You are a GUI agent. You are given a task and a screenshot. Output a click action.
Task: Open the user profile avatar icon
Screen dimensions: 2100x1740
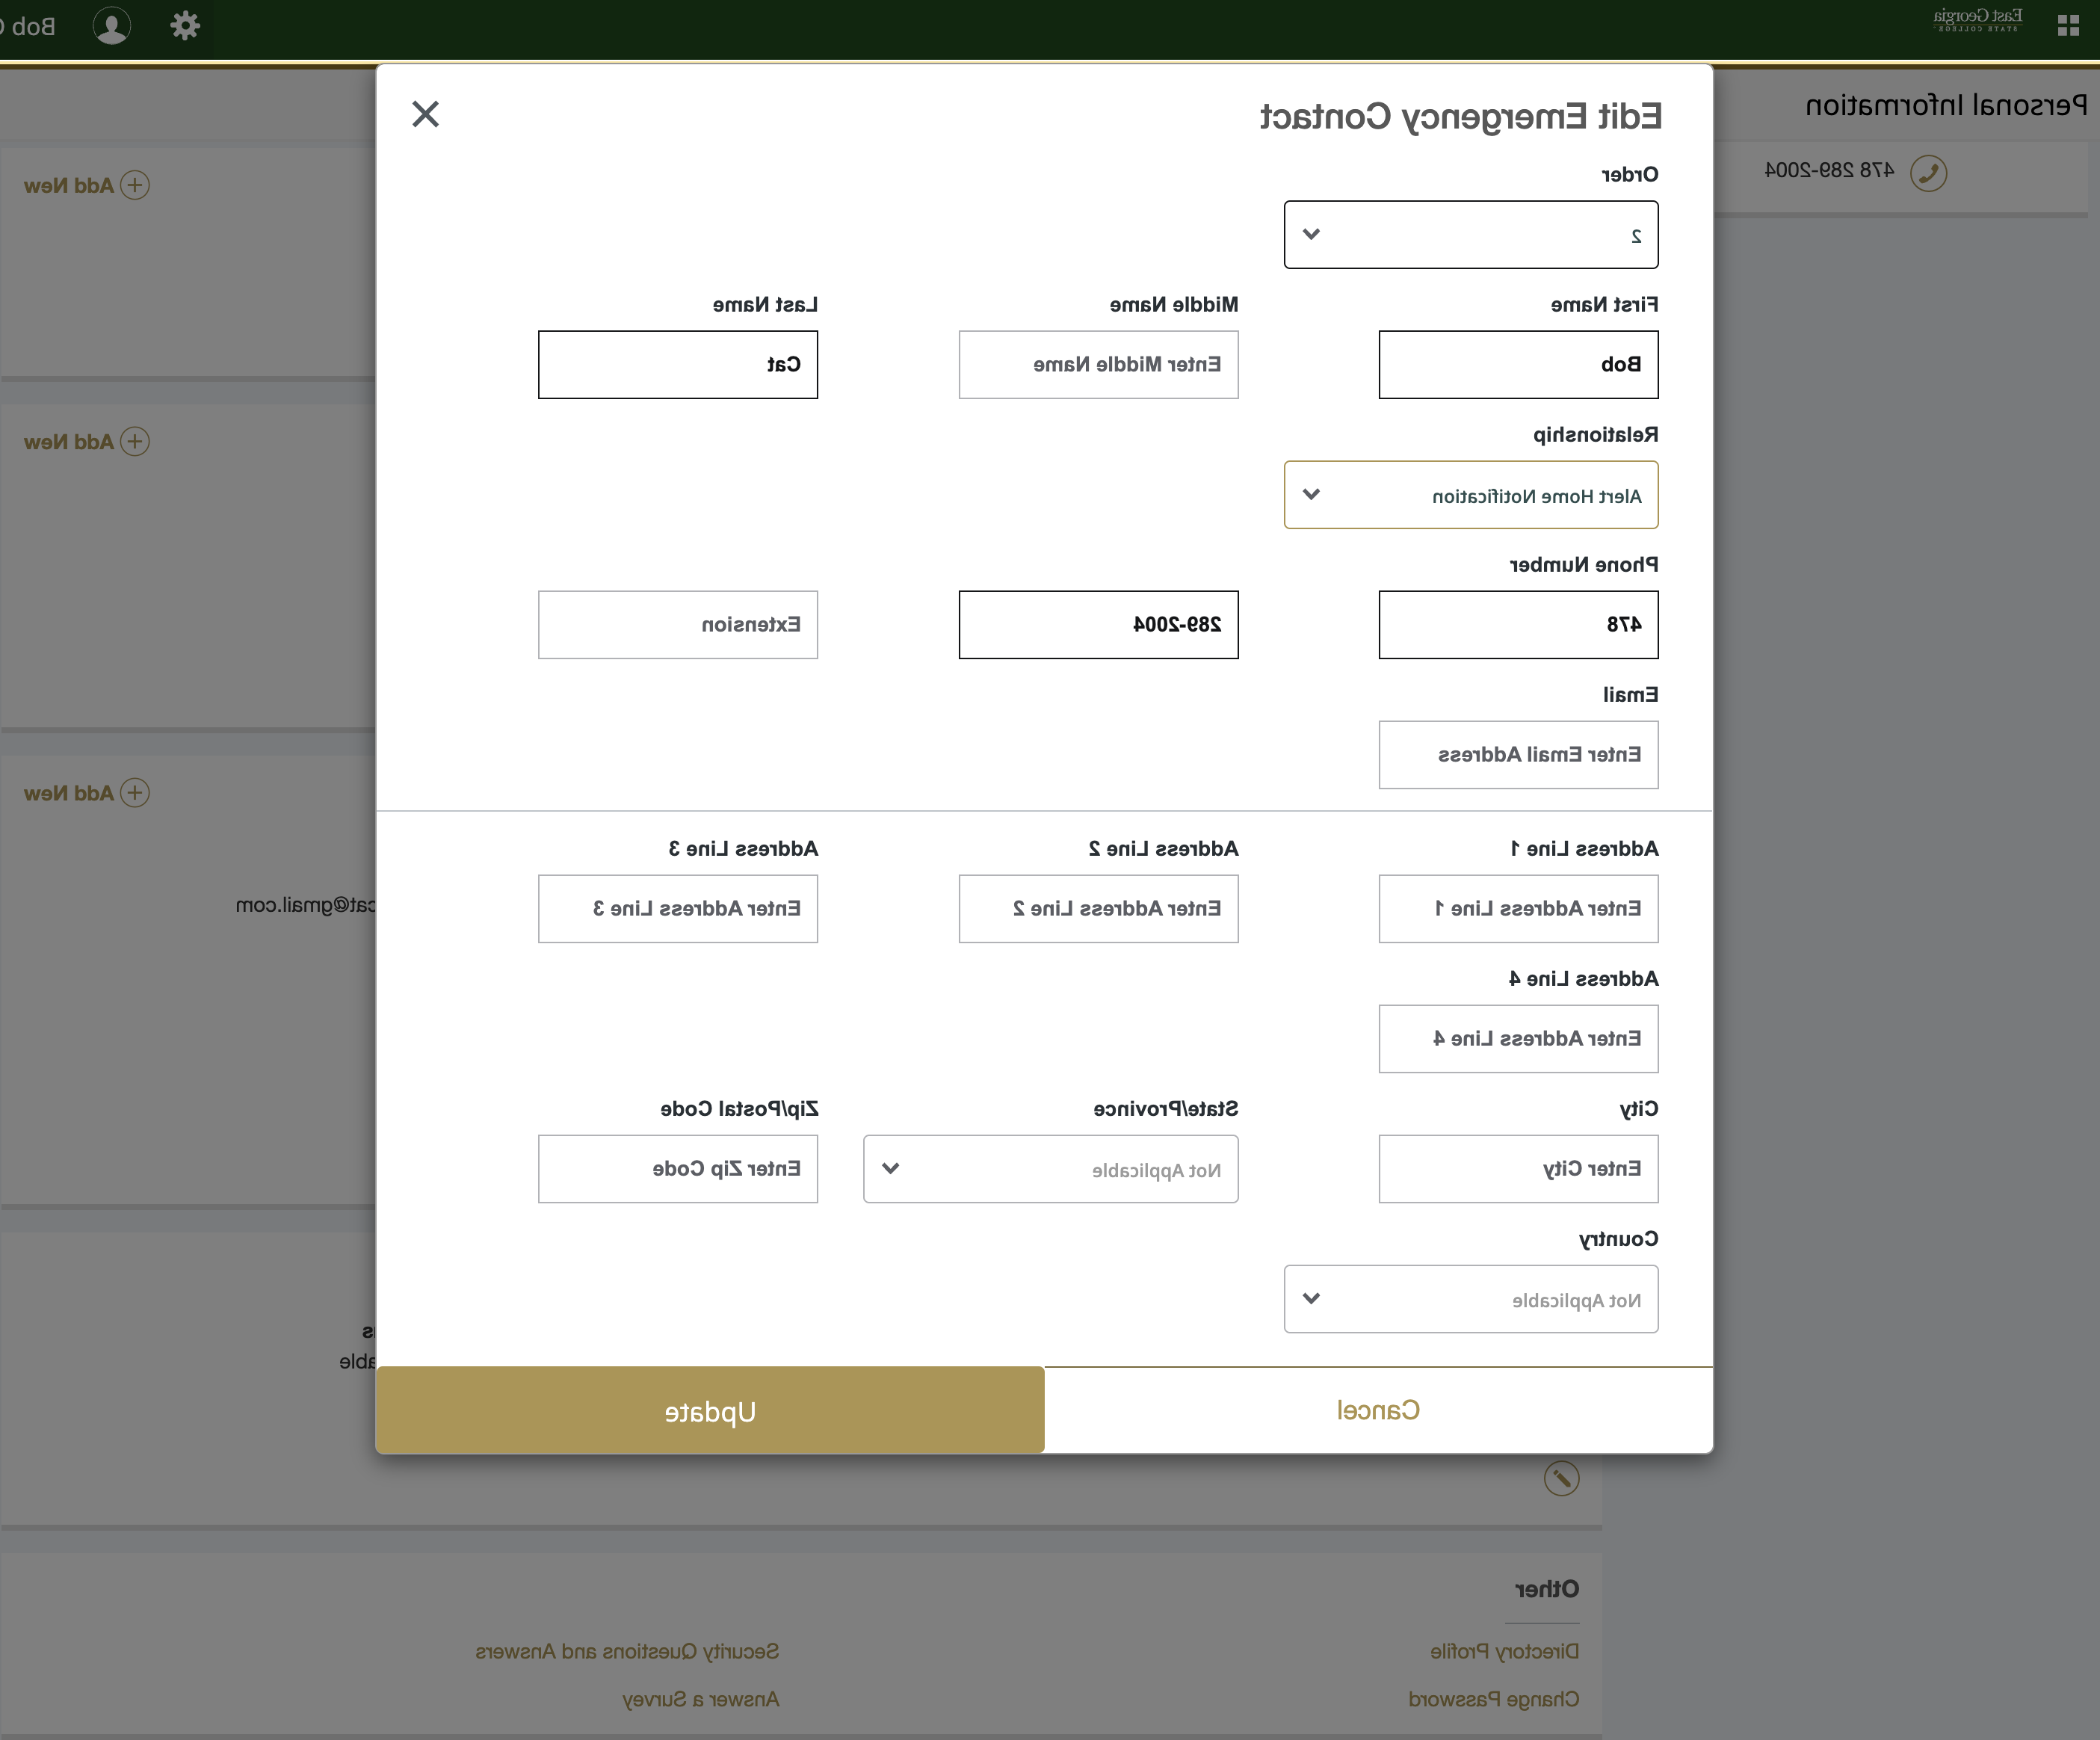112,26
